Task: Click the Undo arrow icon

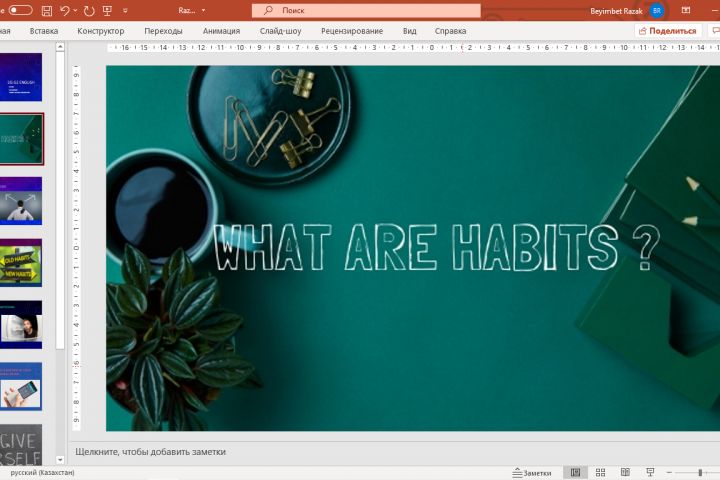Action: point(64,10)
